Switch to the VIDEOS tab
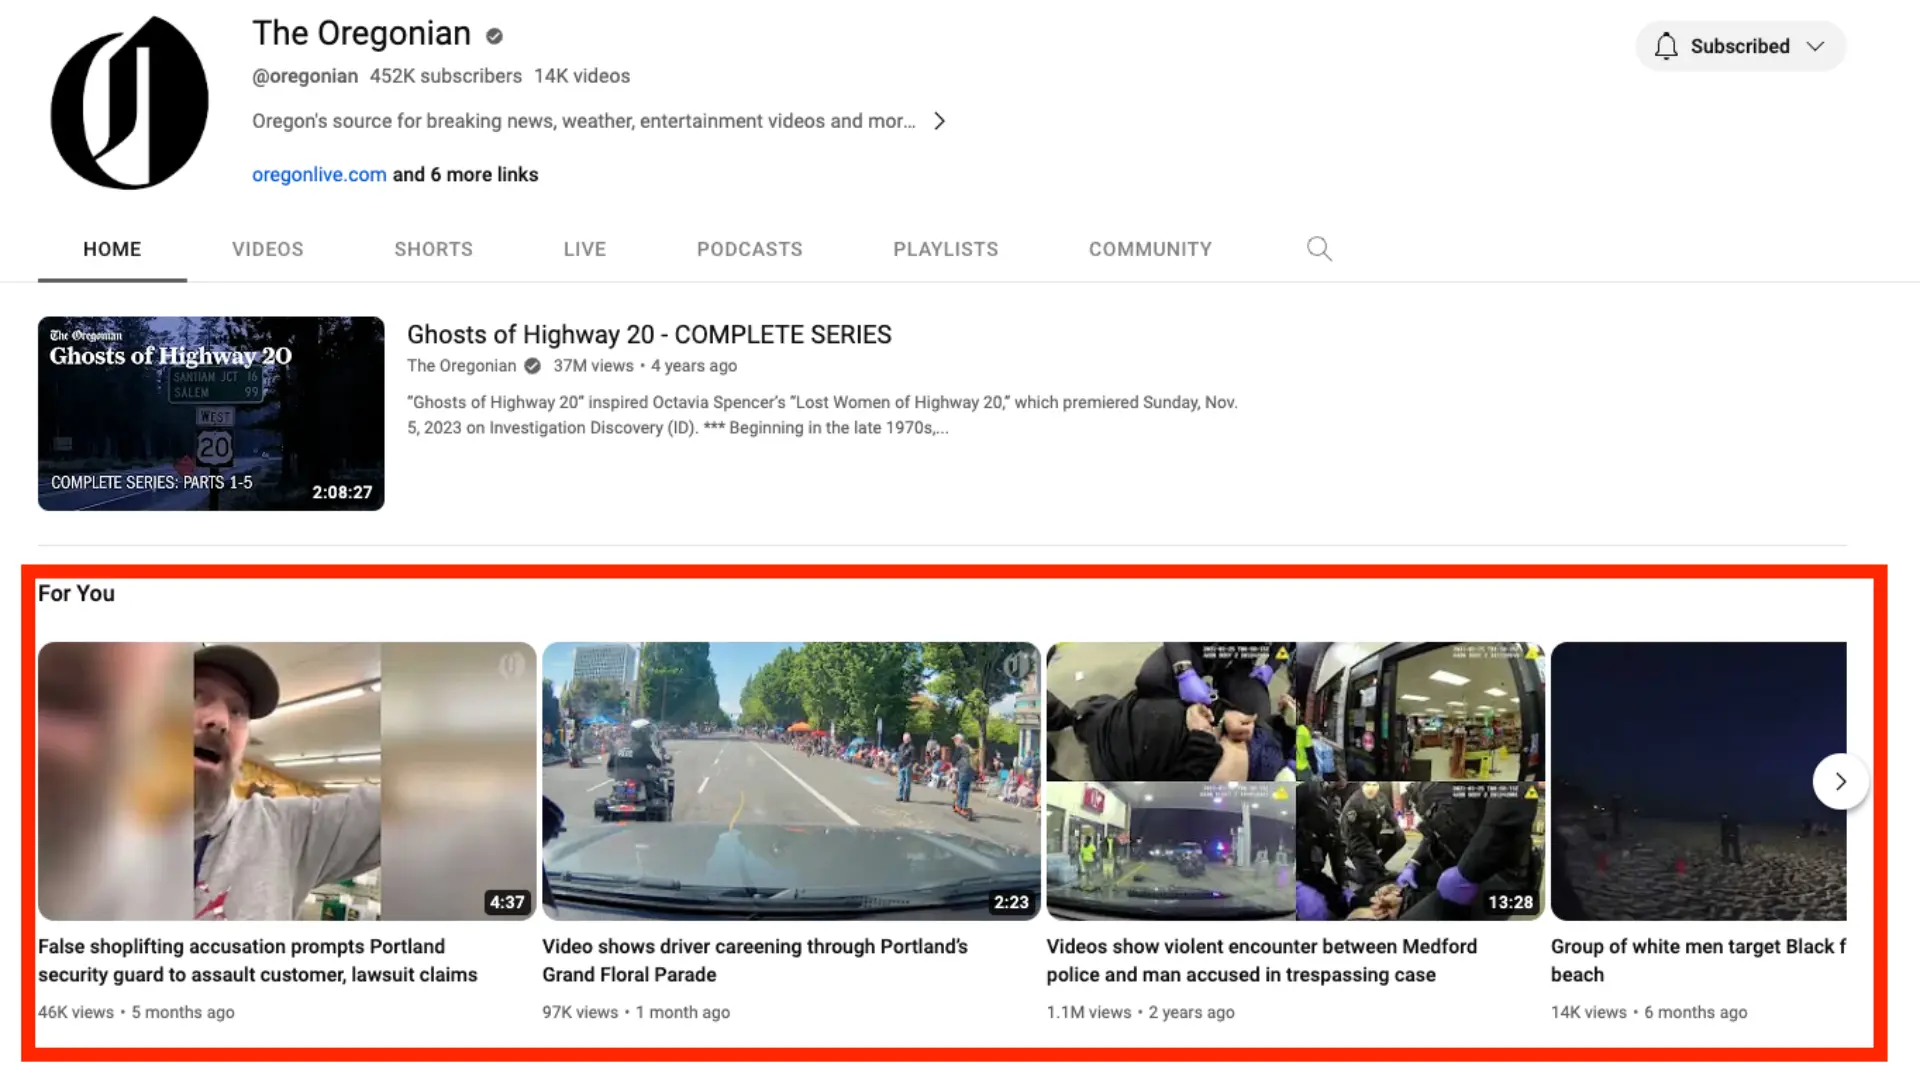1920x1080 pixels. point(268,249)
